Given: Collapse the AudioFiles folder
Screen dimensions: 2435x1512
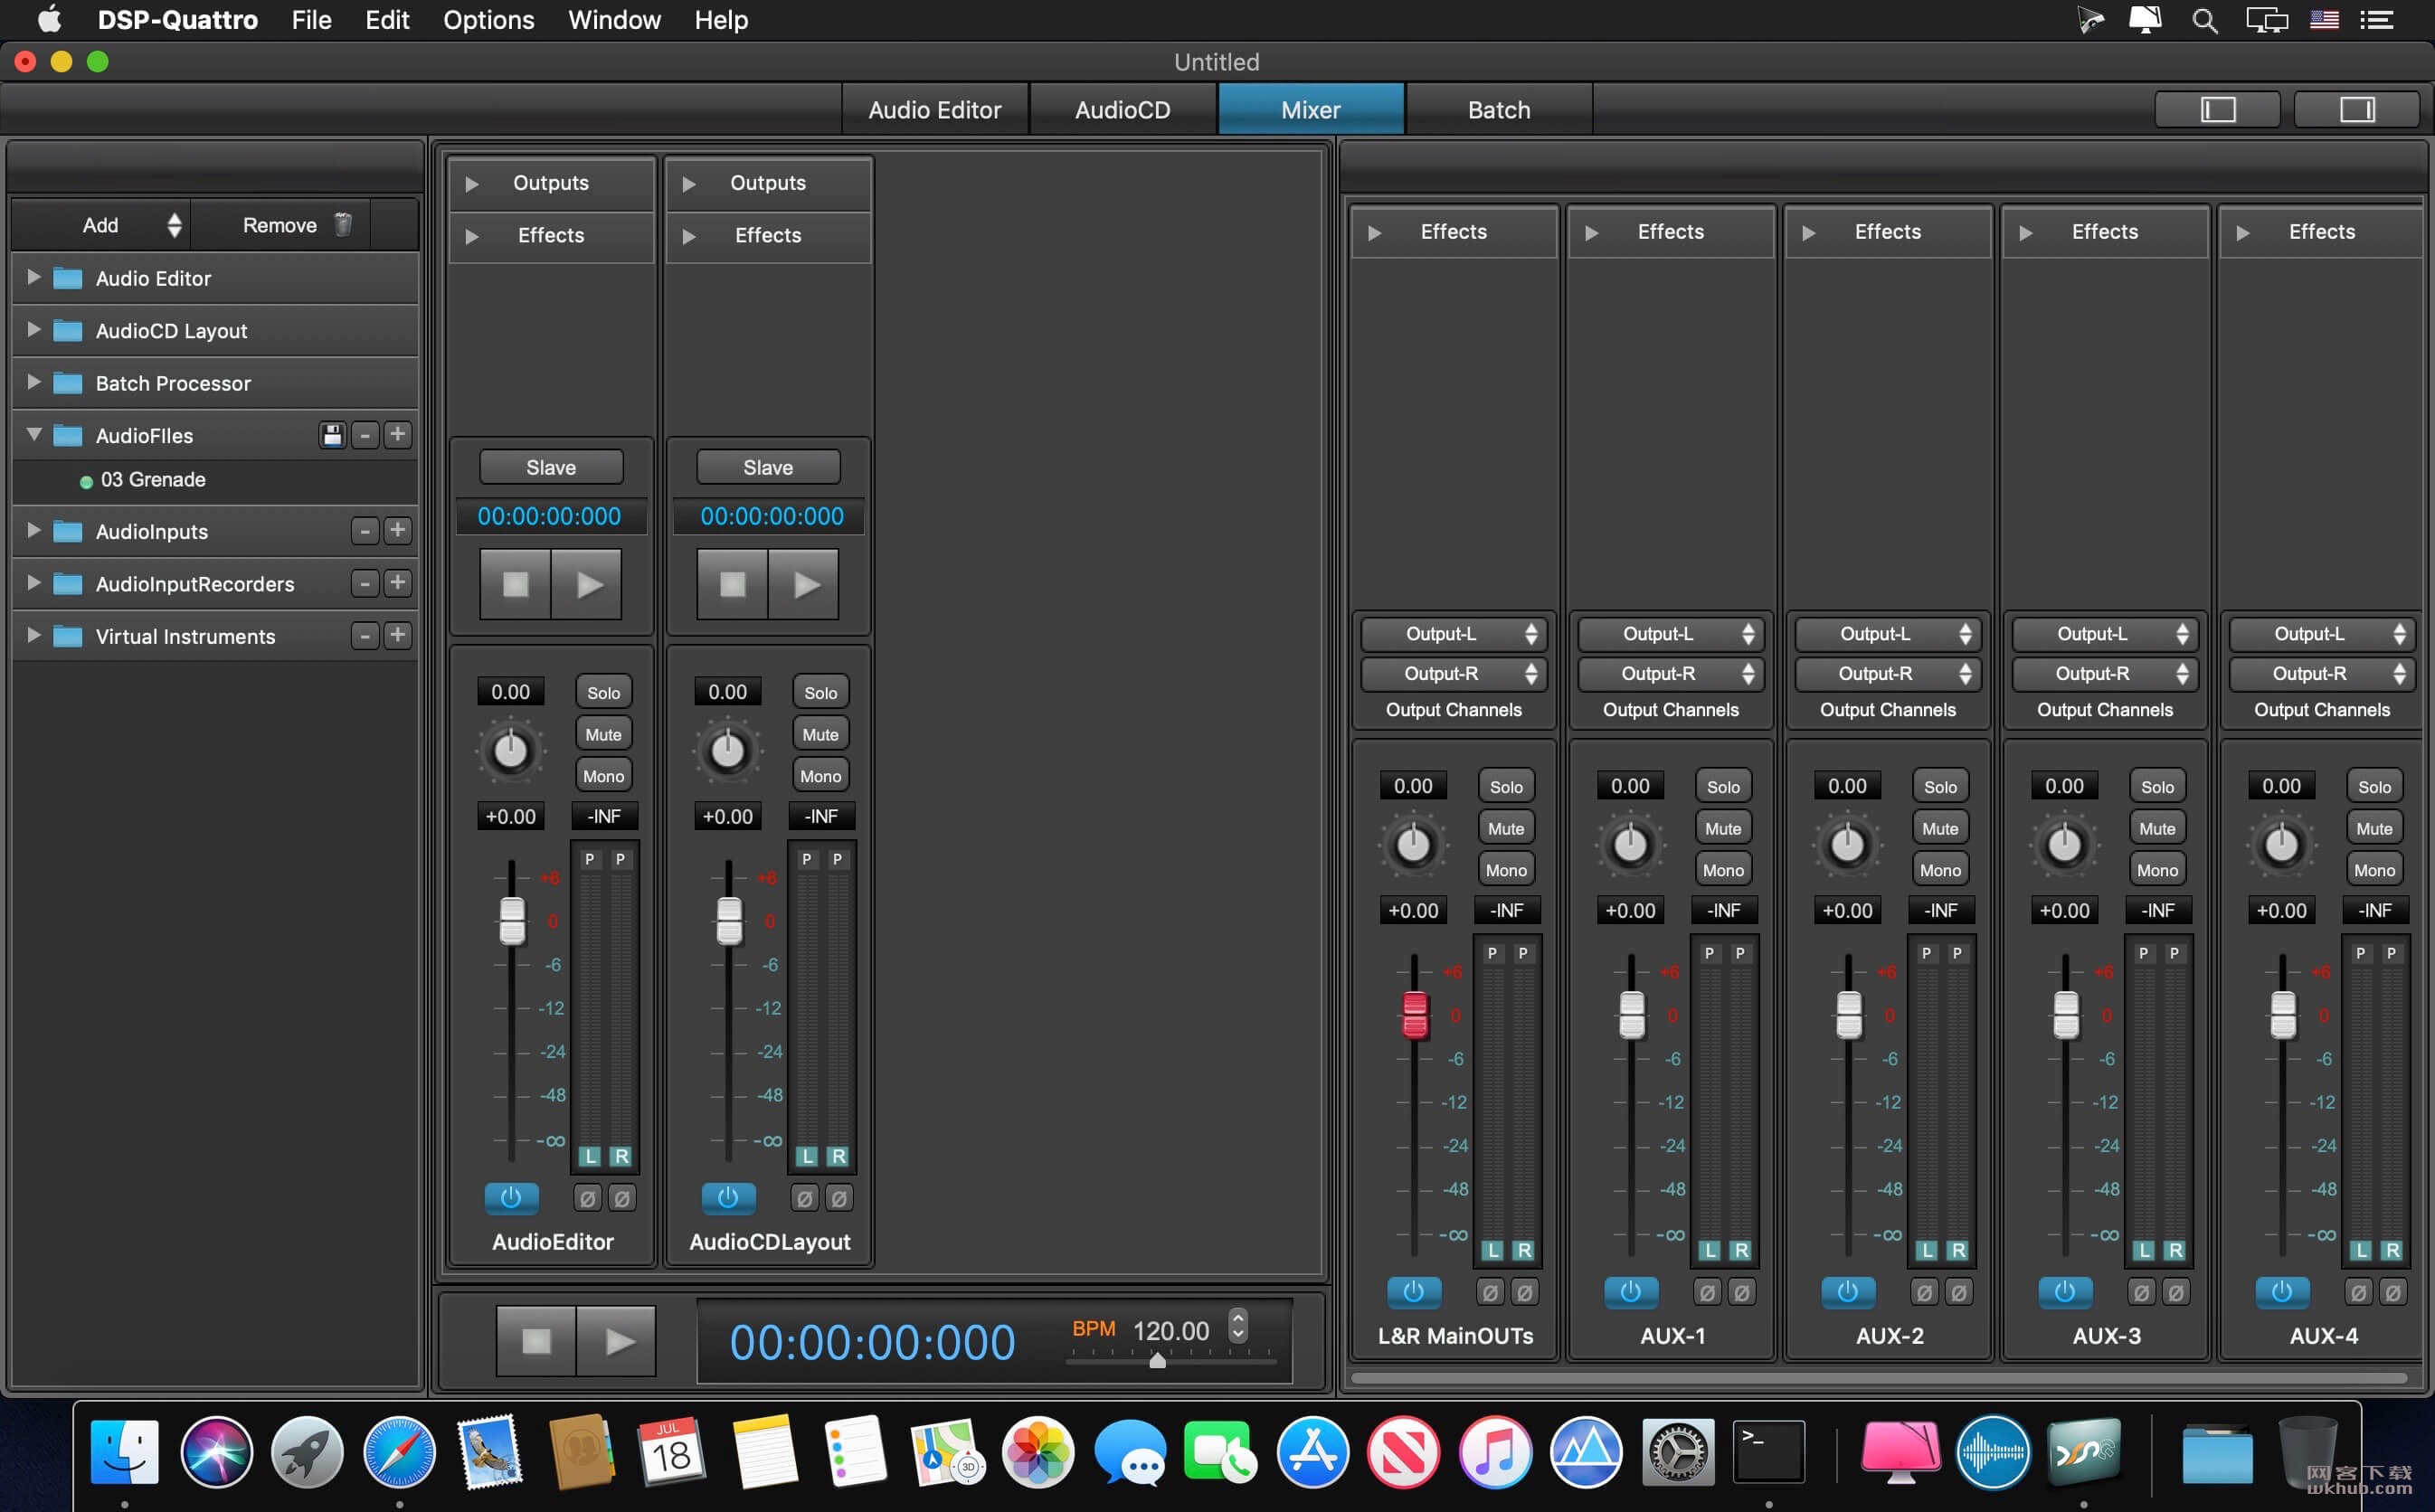Looking at the screenshot, I should click(33, 434).
